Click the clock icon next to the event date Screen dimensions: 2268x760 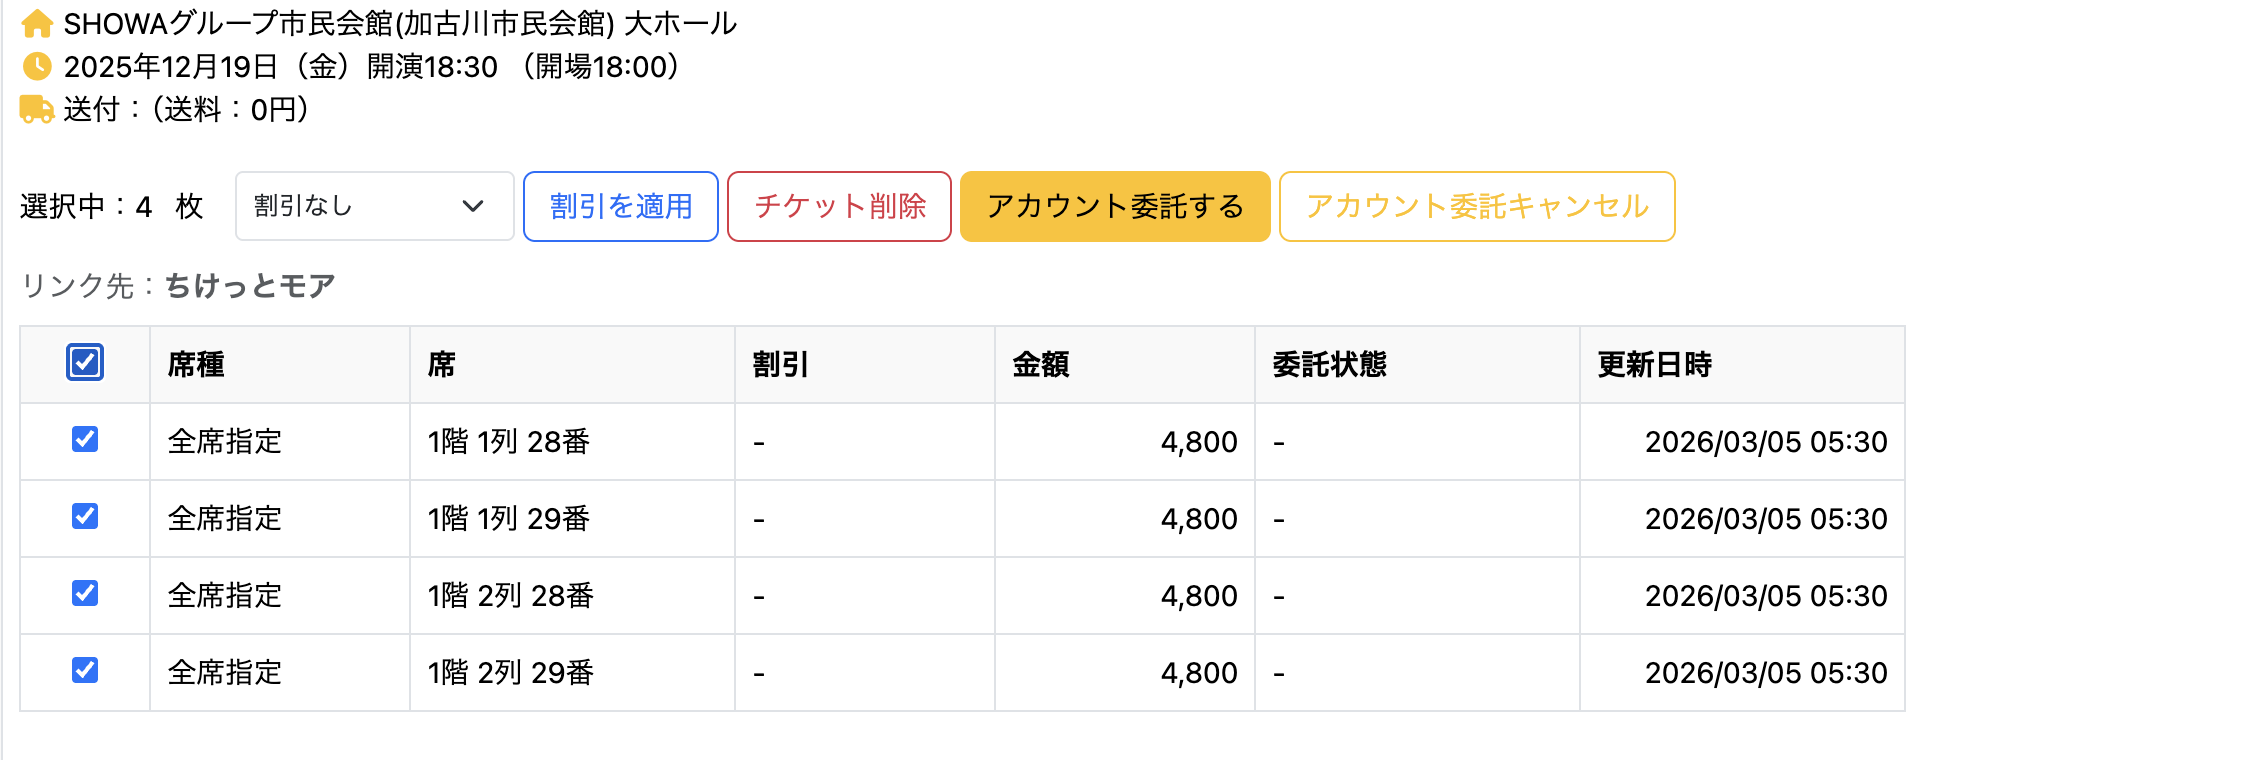click(x=35, y=67)
